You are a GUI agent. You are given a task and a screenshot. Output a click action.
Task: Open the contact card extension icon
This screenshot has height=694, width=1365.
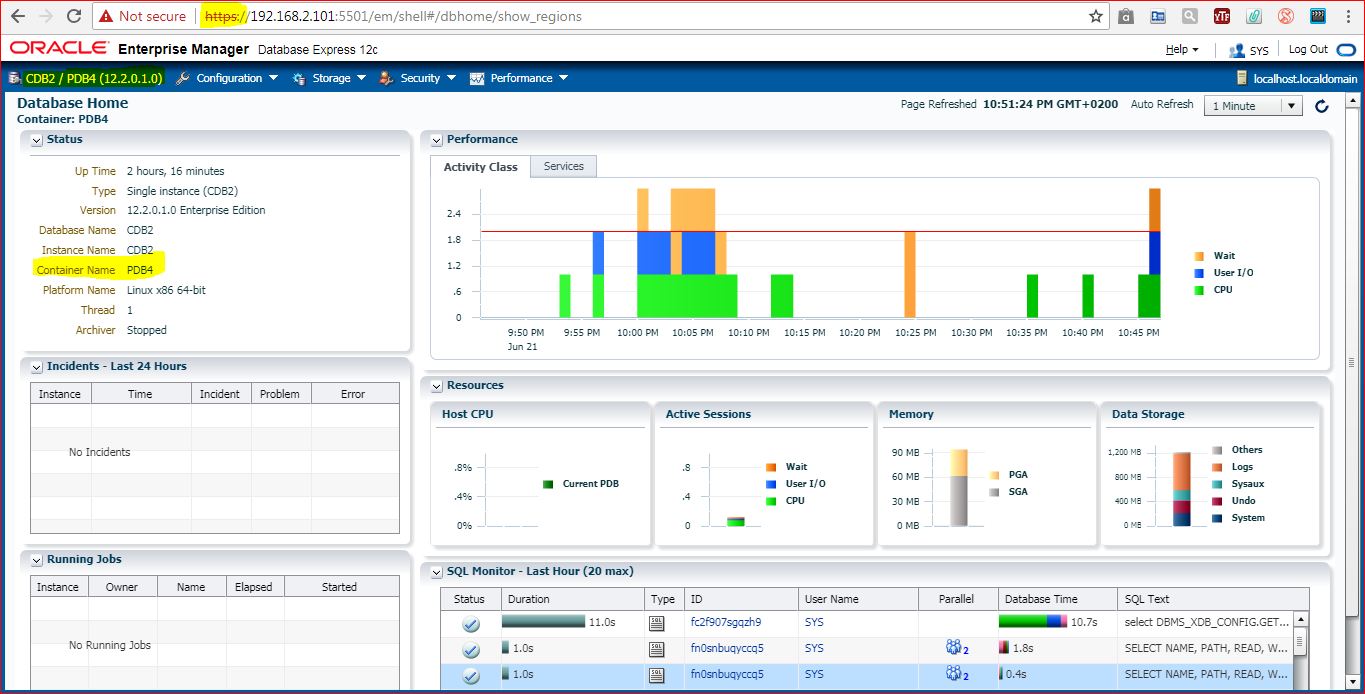[1158, 16]
